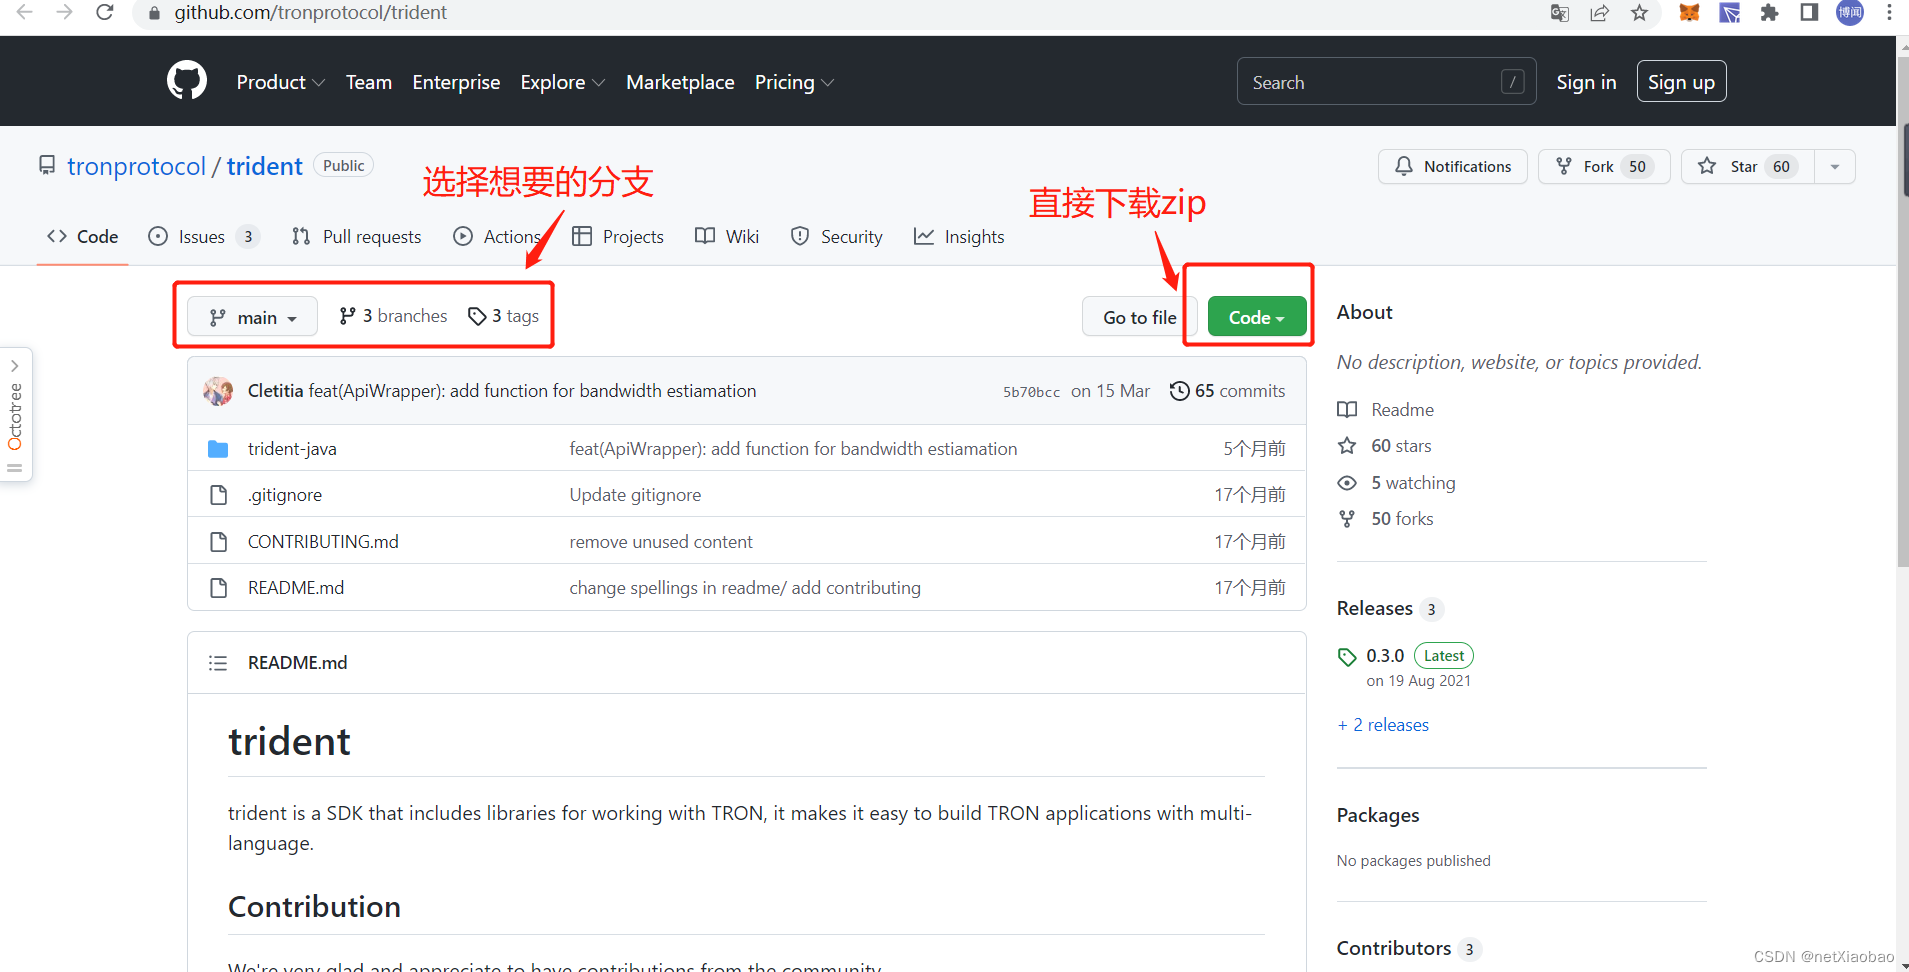Click the browser back arrow

coord(24,12)
